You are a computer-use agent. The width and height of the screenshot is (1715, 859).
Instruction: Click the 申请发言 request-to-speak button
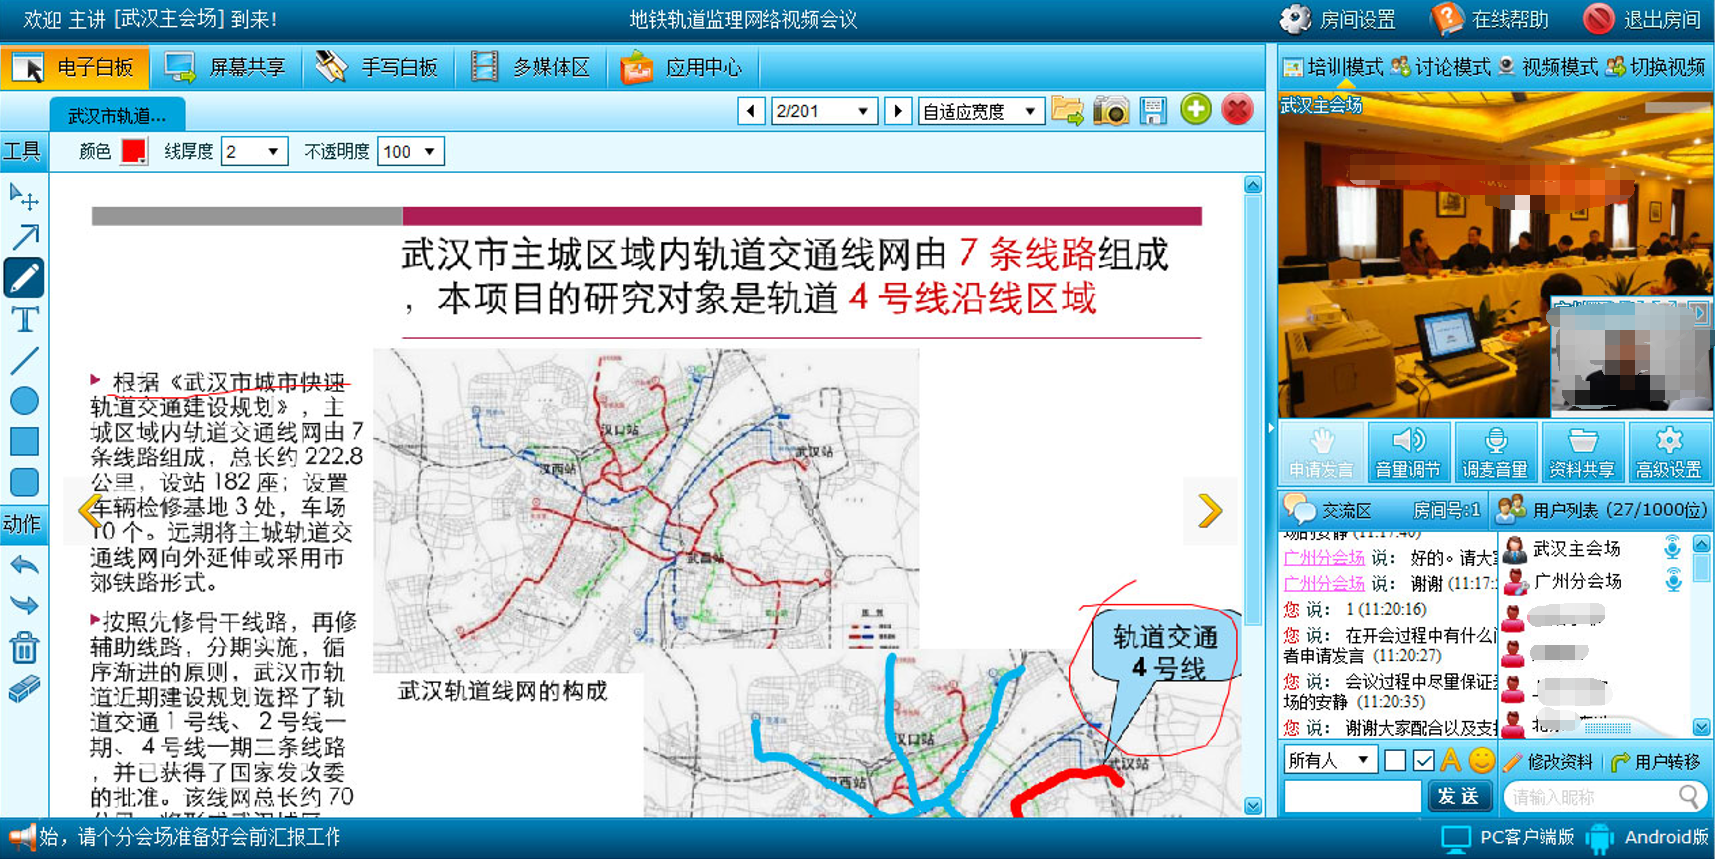tap(1321, 453)
